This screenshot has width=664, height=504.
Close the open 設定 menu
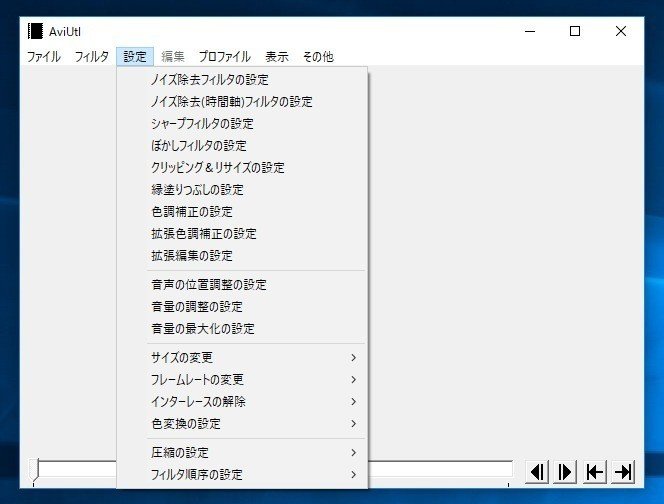135,57
